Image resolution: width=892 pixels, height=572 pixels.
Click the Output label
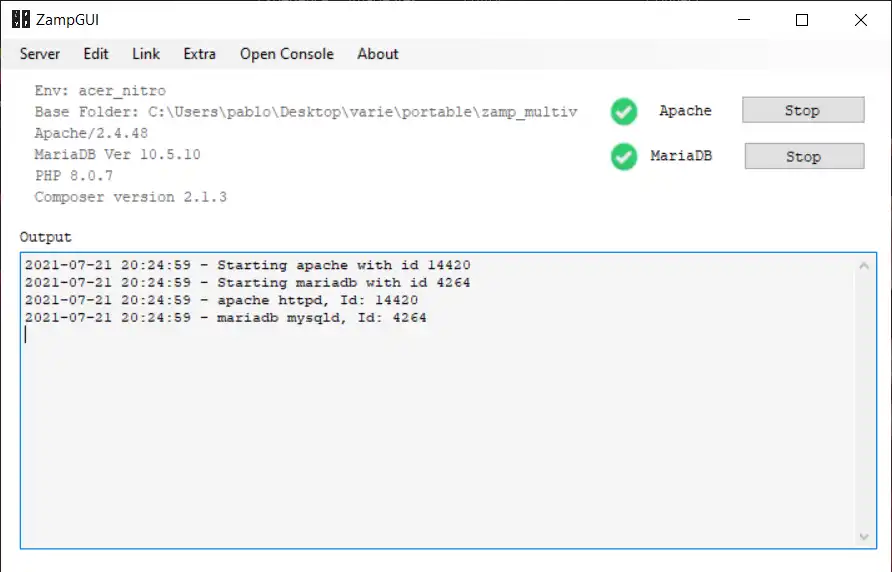pos(46,237)
